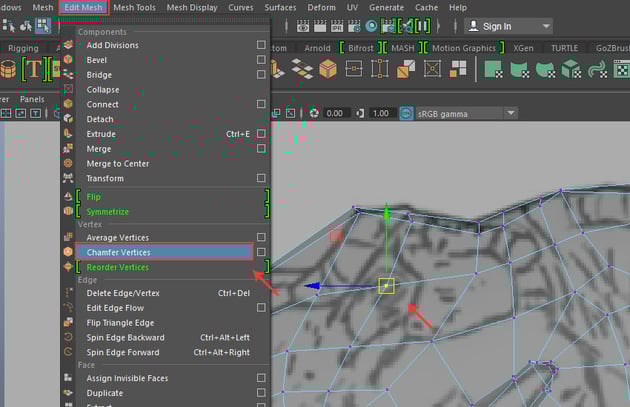Open Average Vertices option box
This screenshot has height=407, width=630.
261,237
